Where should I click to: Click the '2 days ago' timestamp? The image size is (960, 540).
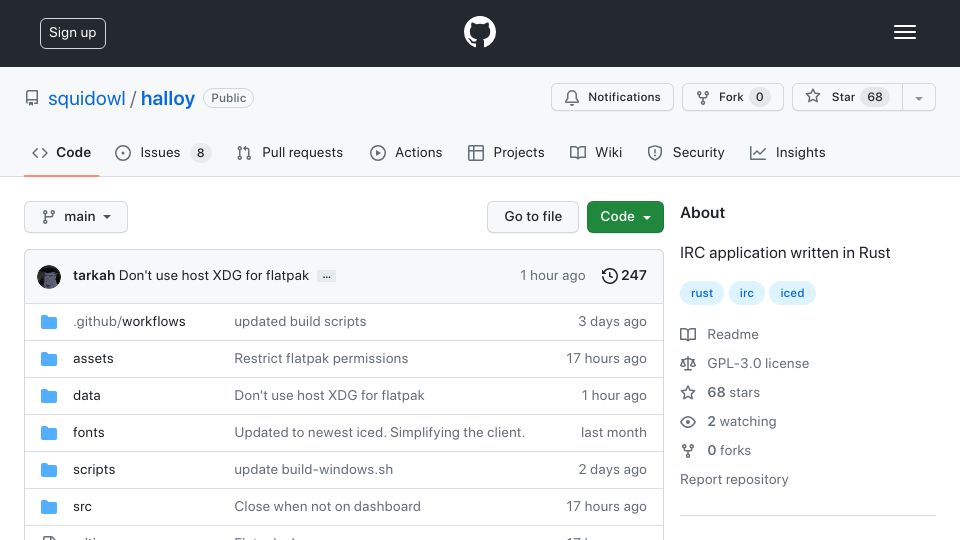pyautogui.click(x=612, y=470)
